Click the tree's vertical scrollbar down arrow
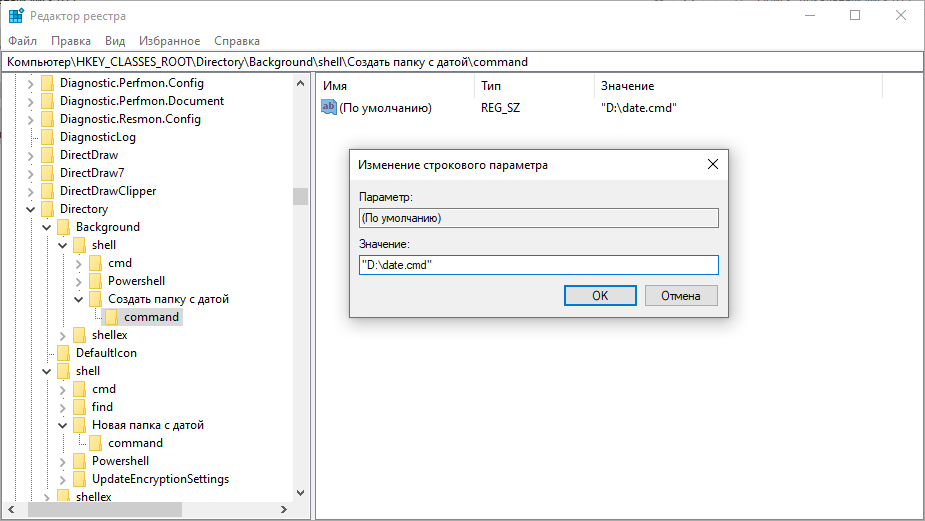Image resolution: width=925 pixels, height=521 pixels. pyautogui.click(x=300, y=493)
